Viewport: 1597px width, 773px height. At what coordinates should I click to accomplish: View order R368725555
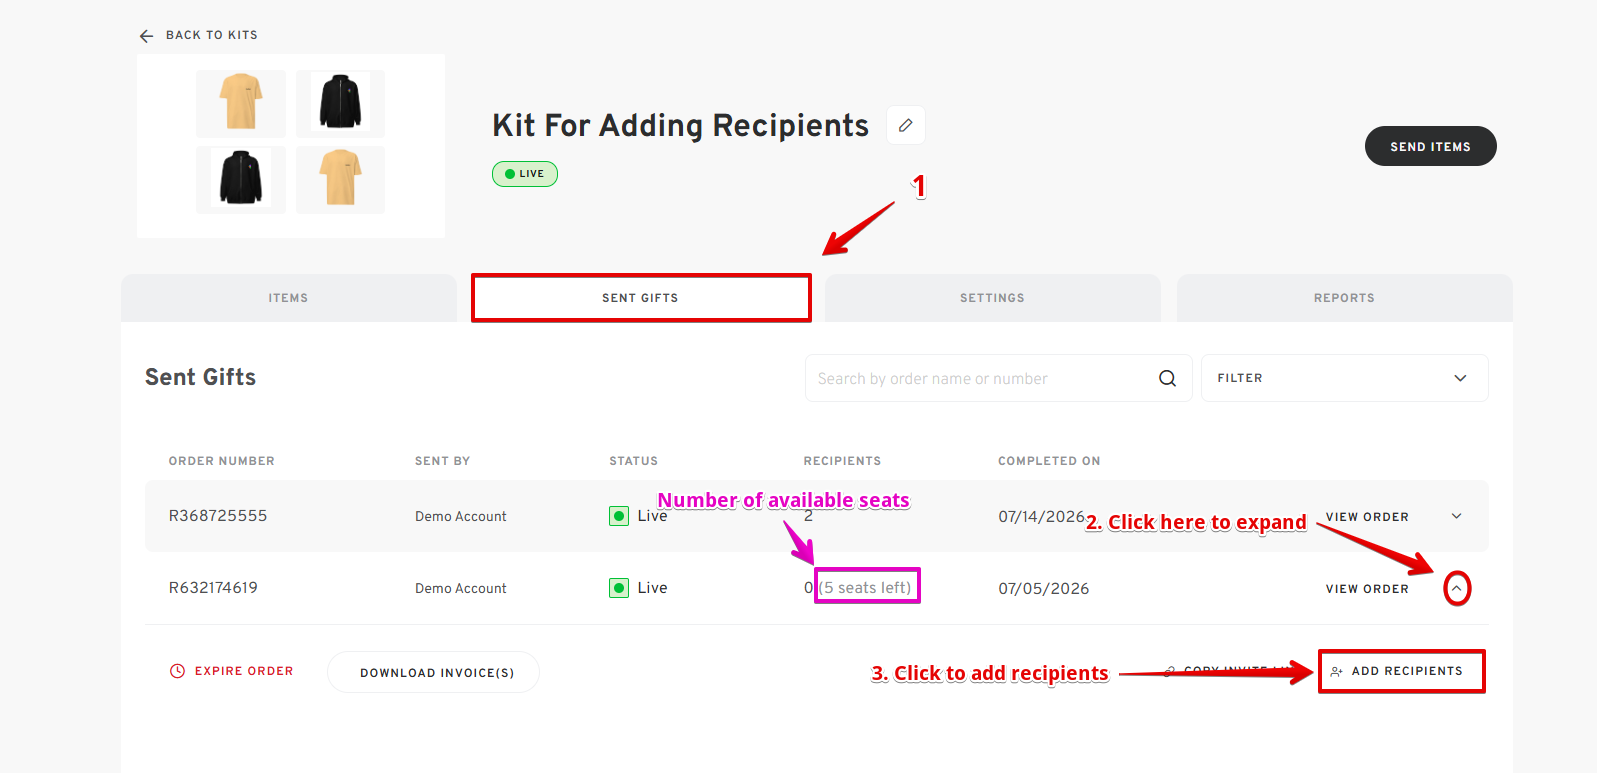[1367, 517]
